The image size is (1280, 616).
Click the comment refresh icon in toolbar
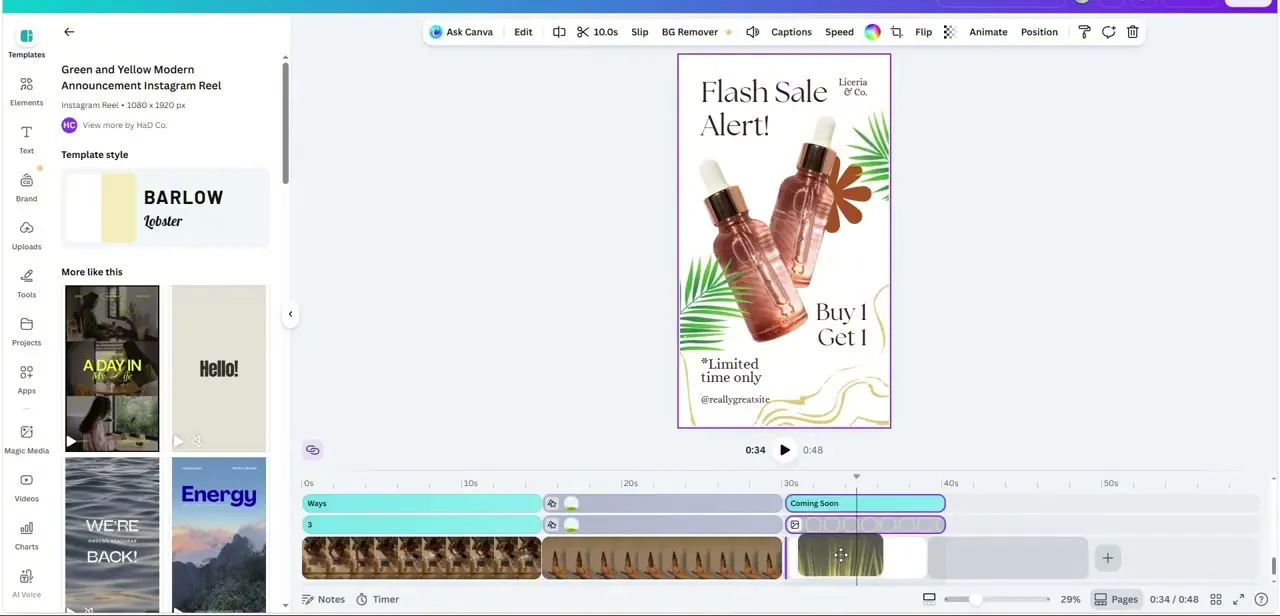1109,32
